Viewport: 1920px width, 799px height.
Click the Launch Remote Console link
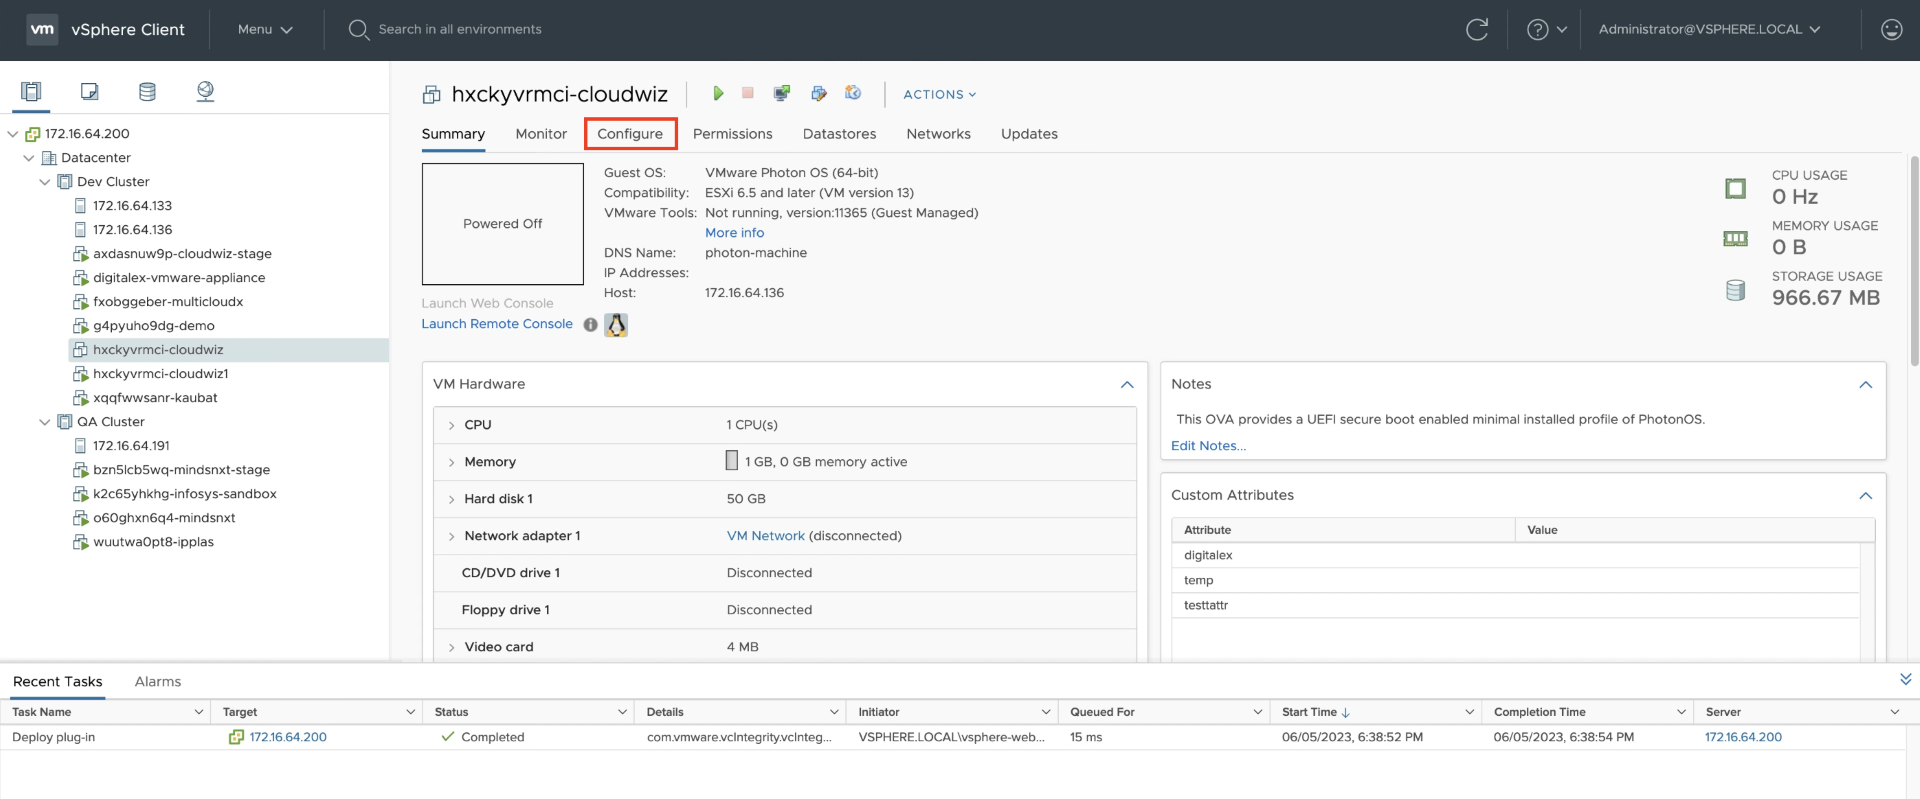497,324
